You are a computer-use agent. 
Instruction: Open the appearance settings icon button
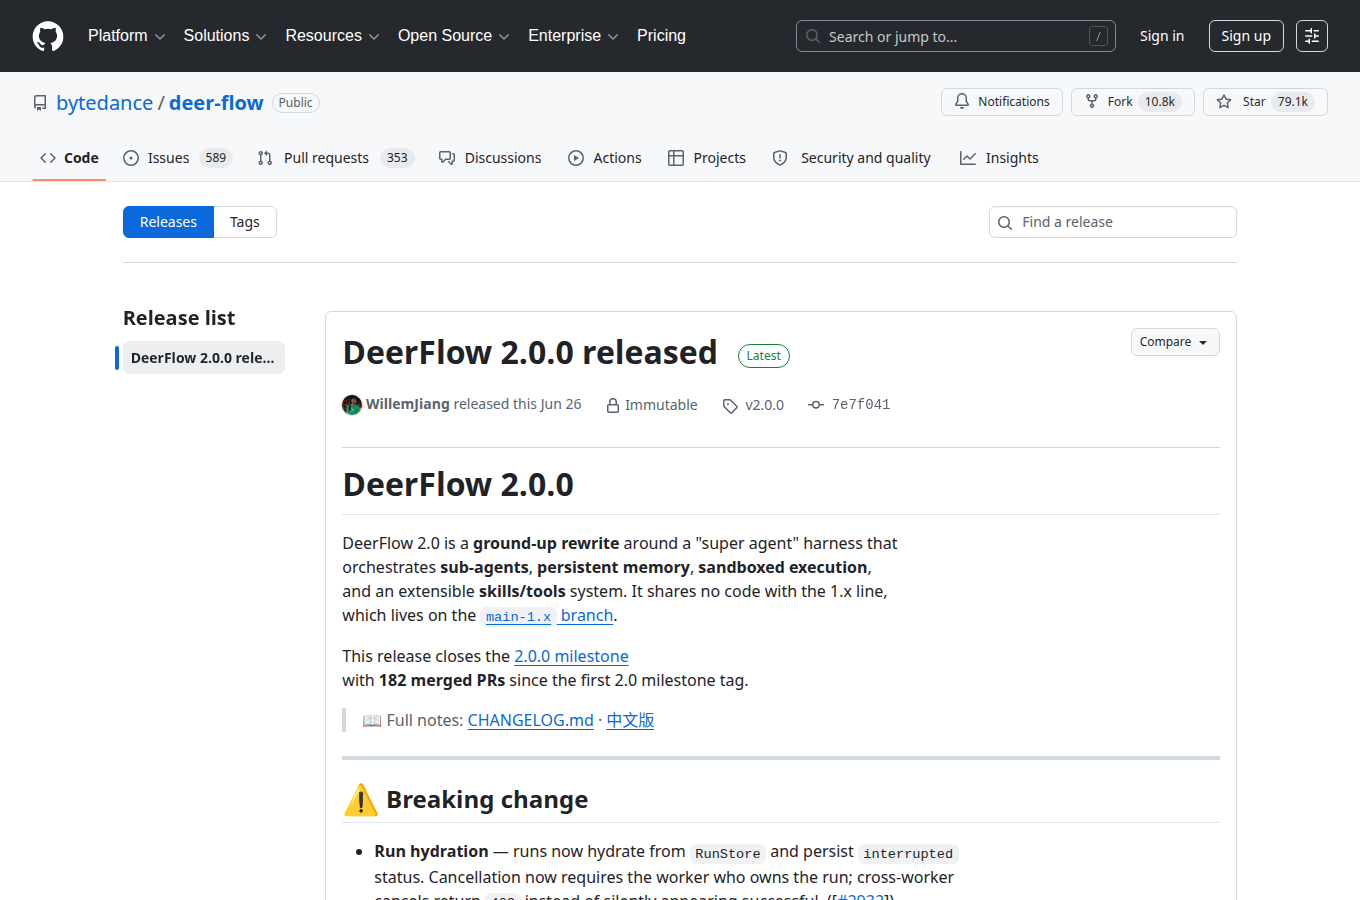pyautogui.click(x=1312, y=36)
